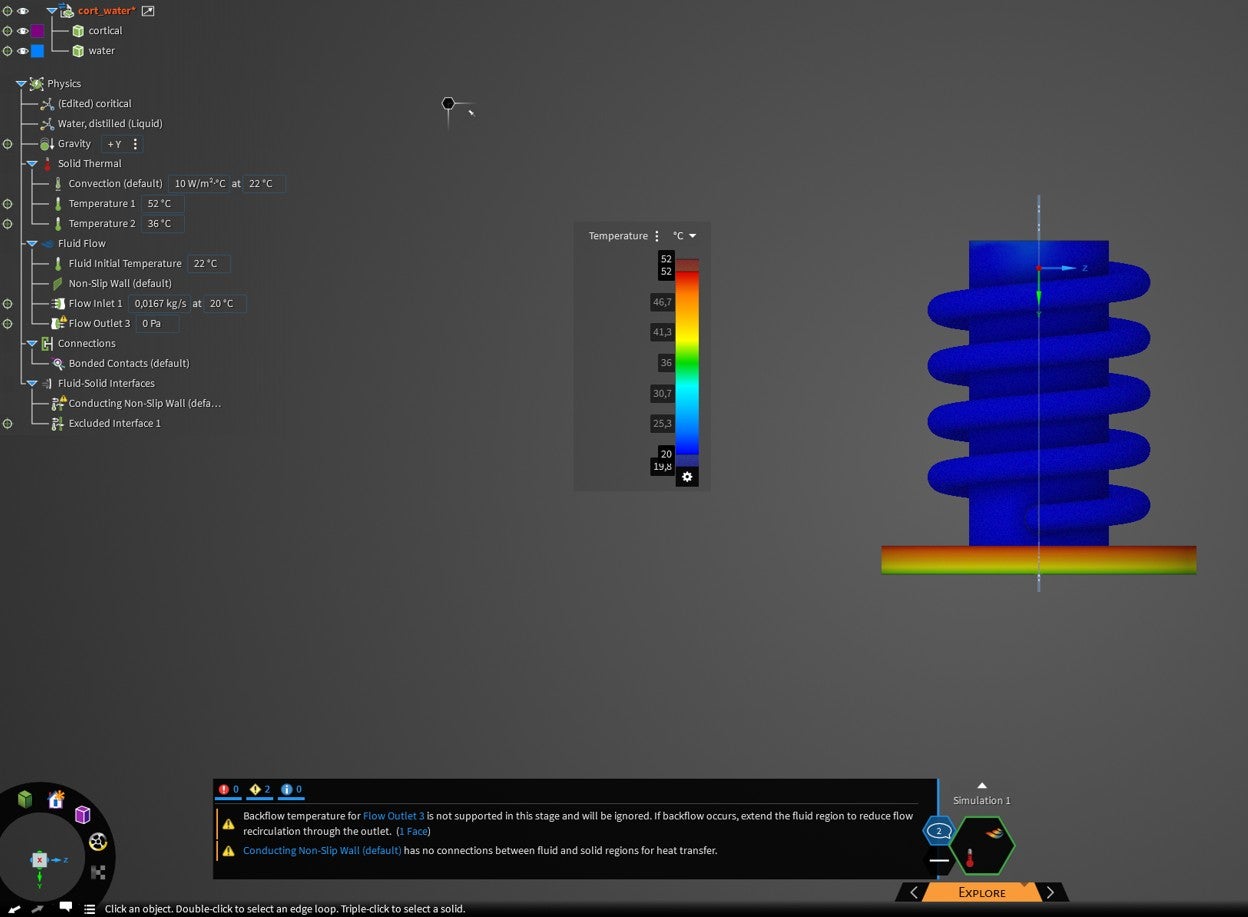Viewport: 1248px width, 917px height.
Task: Select the Bonded Contacts (default) item
Action: 129,364
